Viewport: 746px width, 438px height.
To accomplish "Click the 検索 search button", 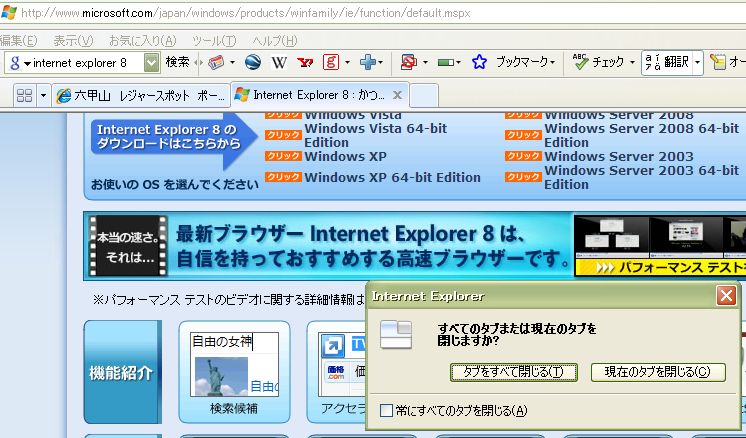I will tap(177, 62).
